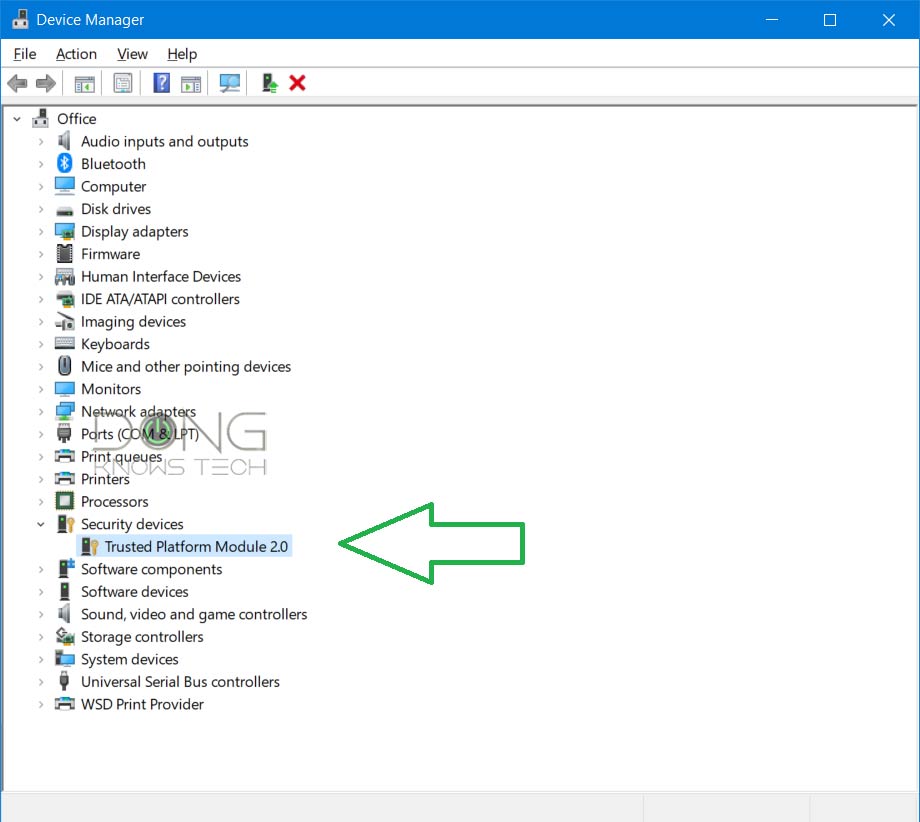Click the Keyboards category icon
This screenshot has width=920, height=822.
[x=65, y=343]
